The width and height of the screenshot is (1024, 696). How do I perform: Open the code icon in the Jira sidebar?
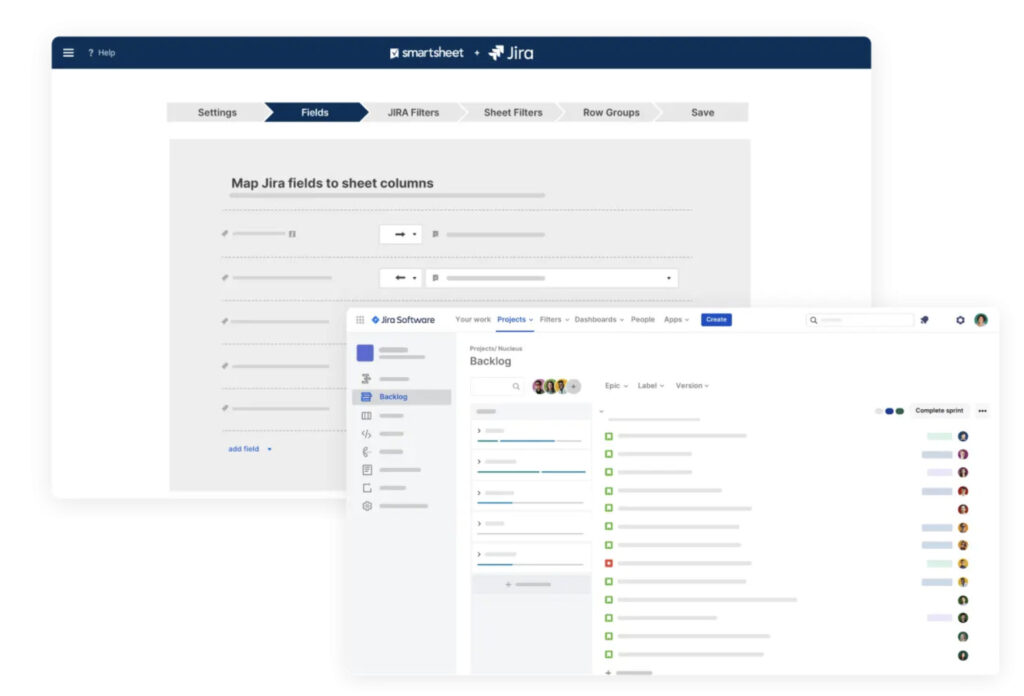click(x=366, y=434)
